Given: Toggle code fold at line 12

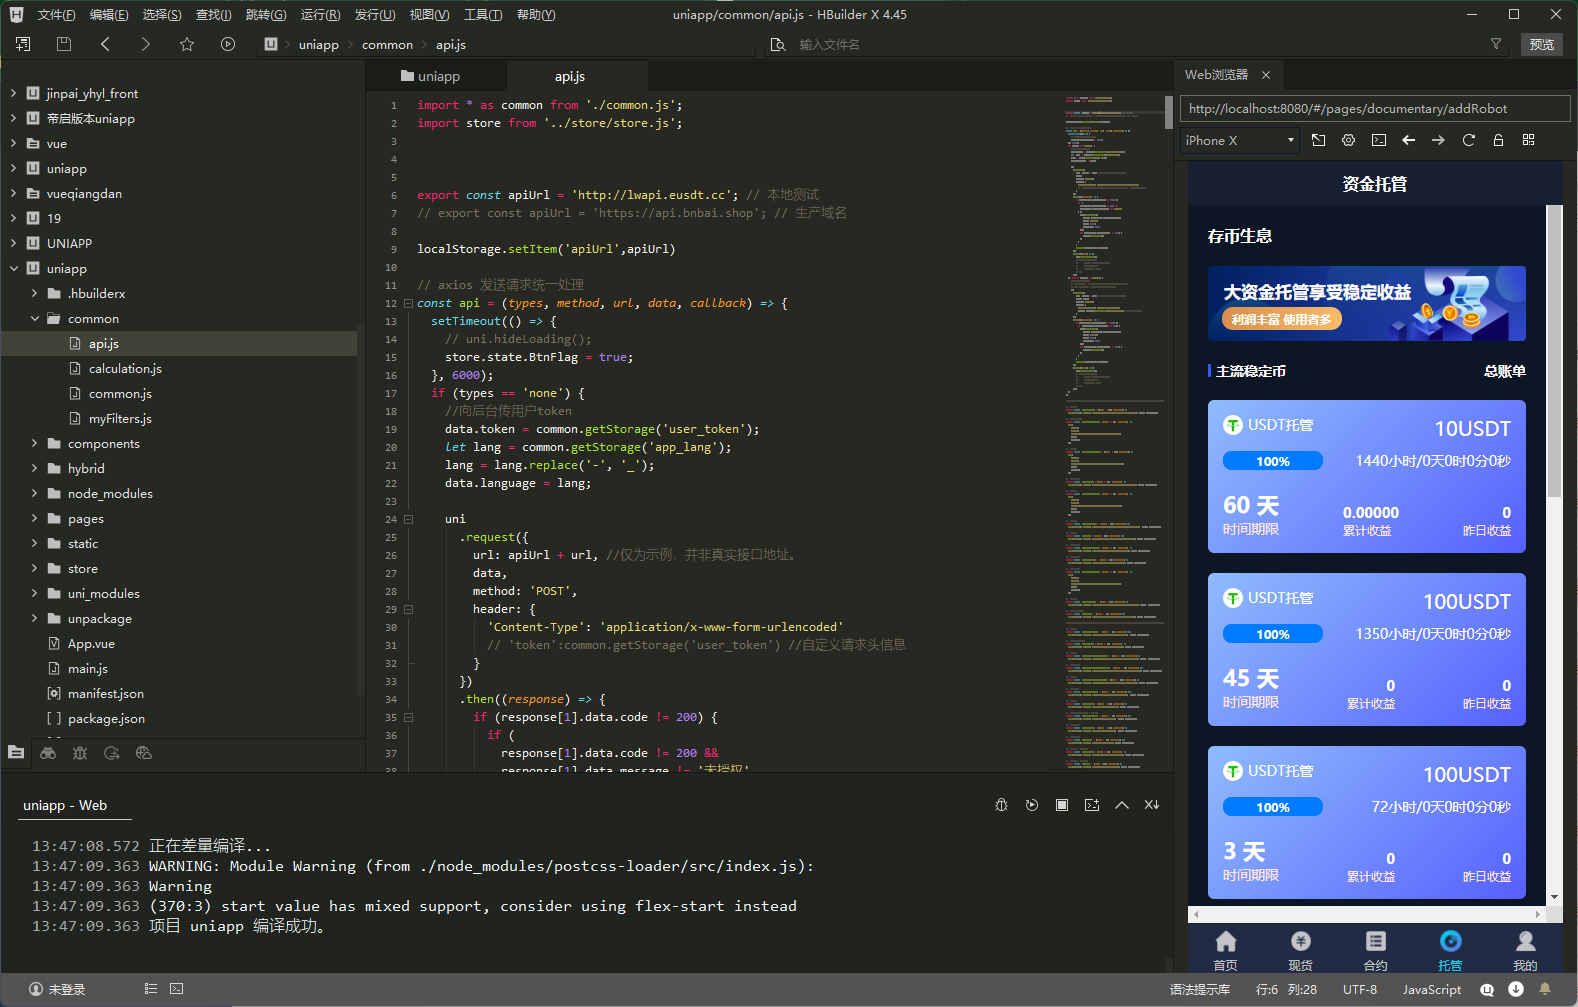Looking at the screenshot, I should click(x=408, y=303).
